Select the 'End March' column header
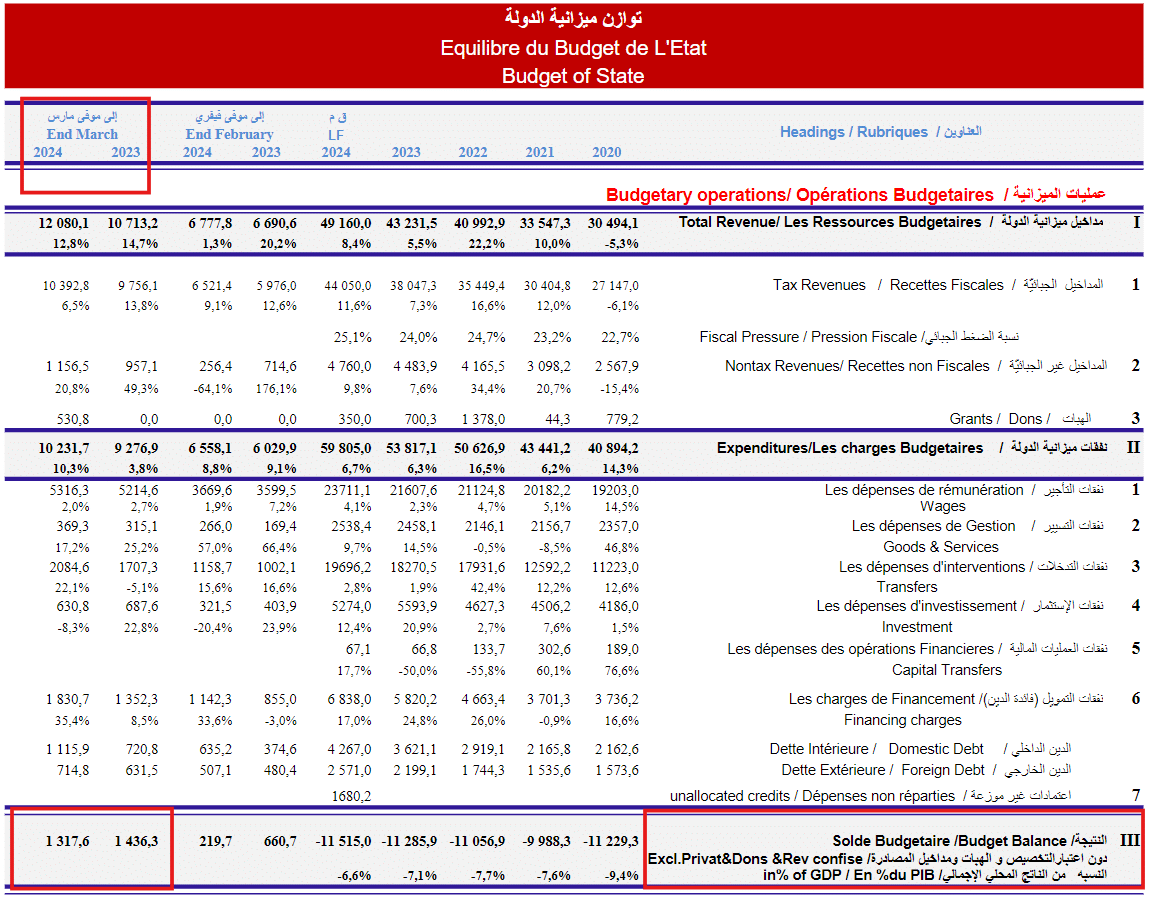This screenshot has height=897, width=1152. tap(82, 134)
